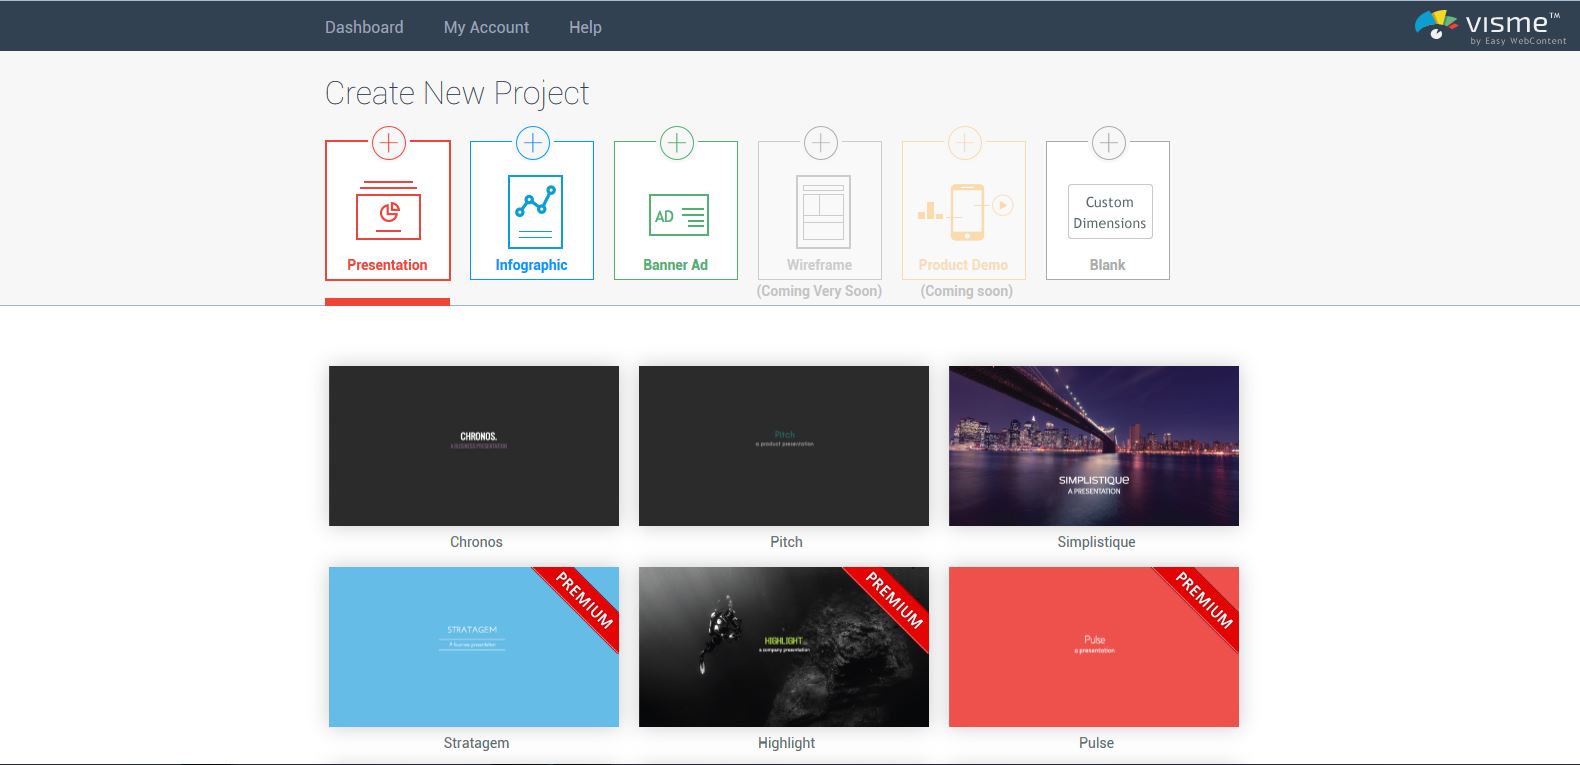The image size is (1580, 765).
Task: Click the Product Demo label
Action: click(963, 265)
